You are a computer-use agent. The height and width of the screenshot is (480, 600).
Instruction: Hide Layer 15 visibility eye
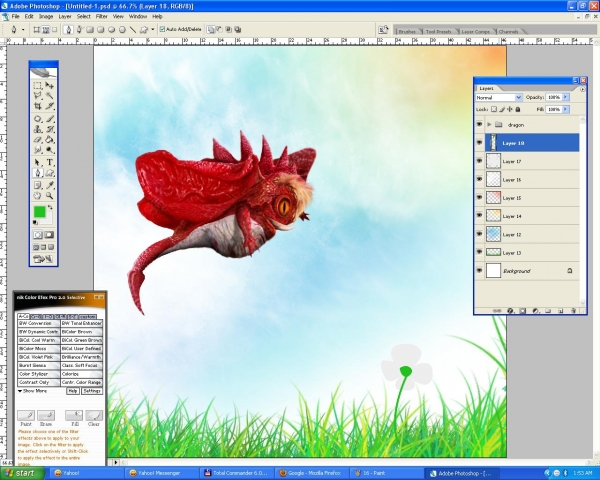(x=479, y=198)
